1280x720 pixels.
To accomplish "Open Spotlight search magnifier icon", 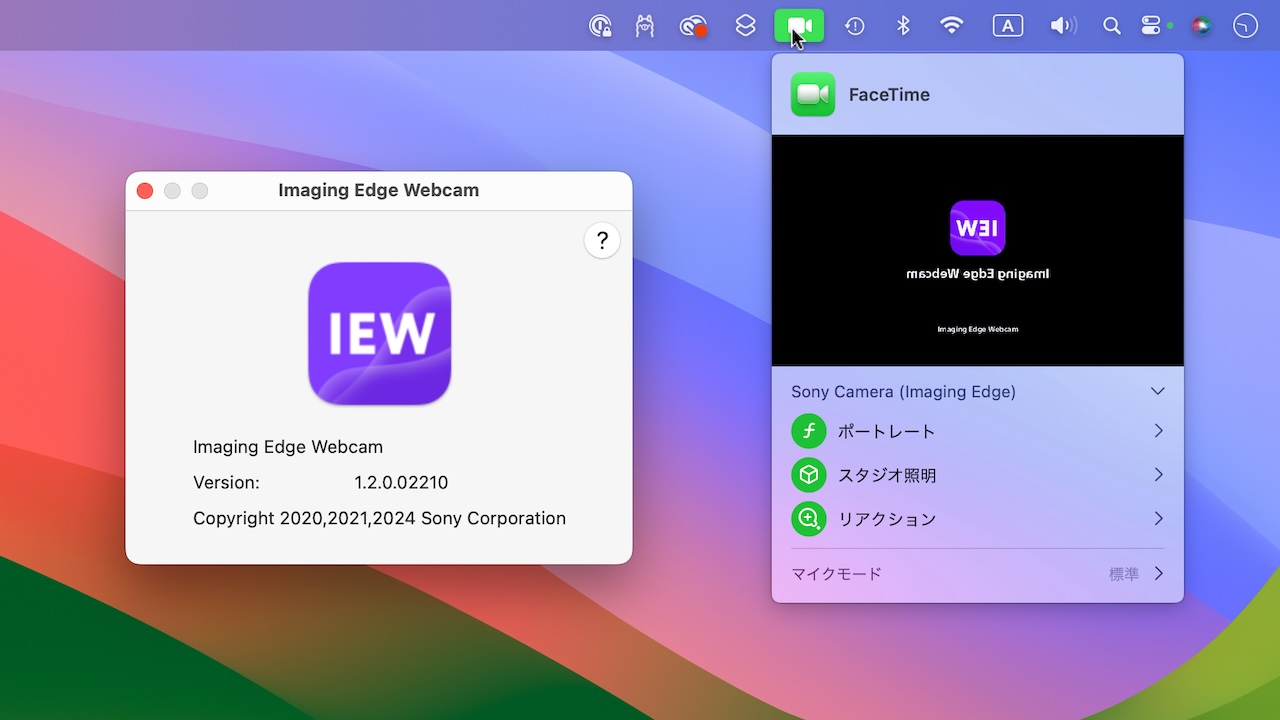I will point(1112,26).
